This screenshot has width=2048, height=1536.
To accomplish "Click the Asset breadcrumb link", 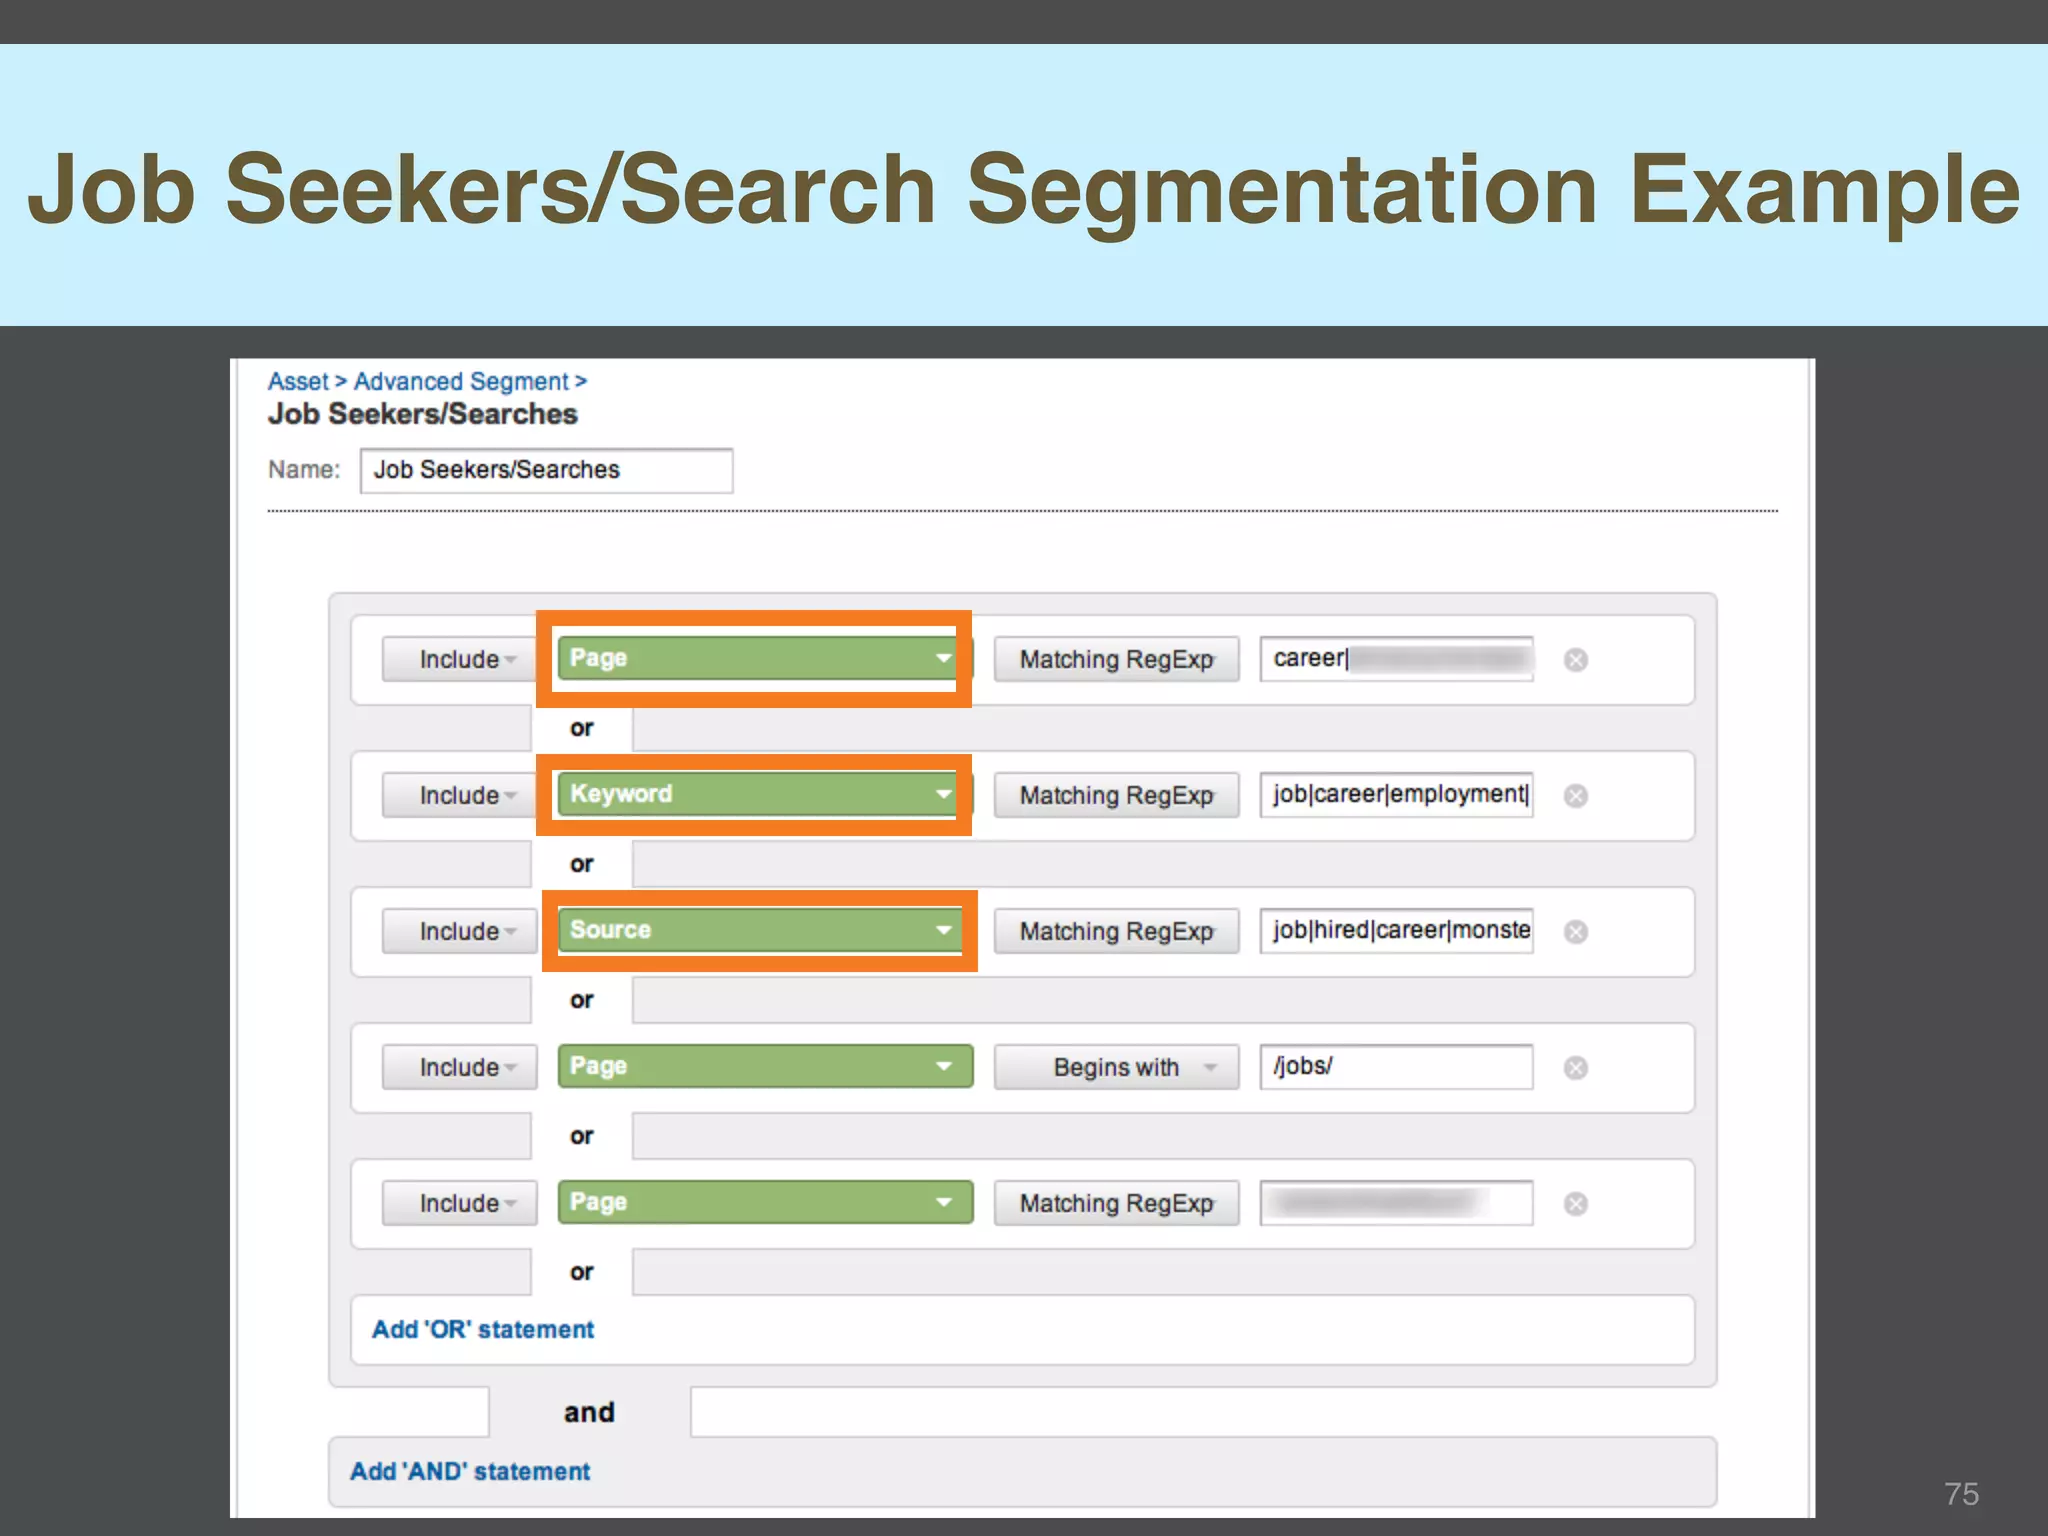I will coord(298,382).
